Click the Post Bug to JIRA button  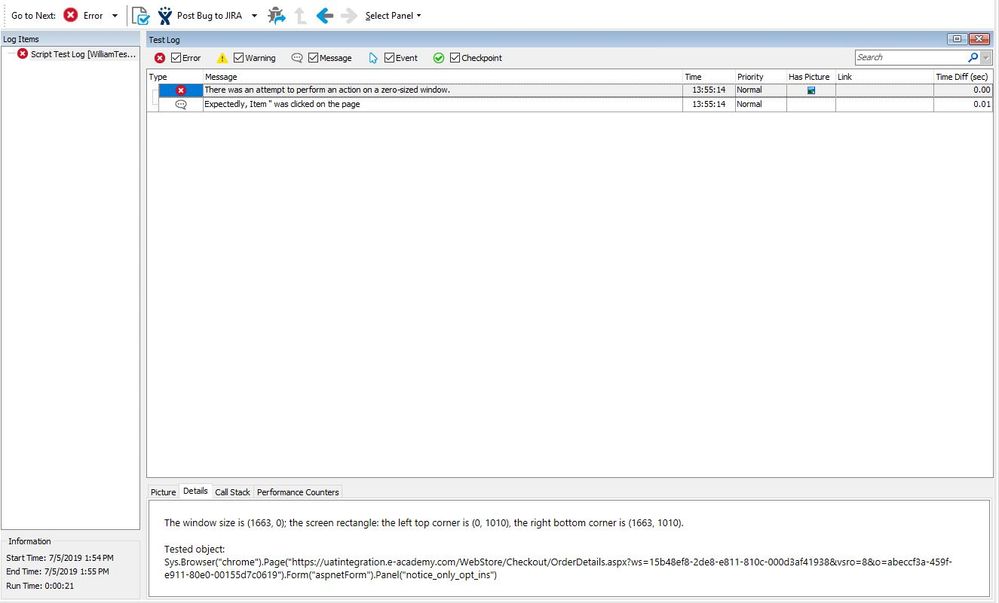point(199,15)
